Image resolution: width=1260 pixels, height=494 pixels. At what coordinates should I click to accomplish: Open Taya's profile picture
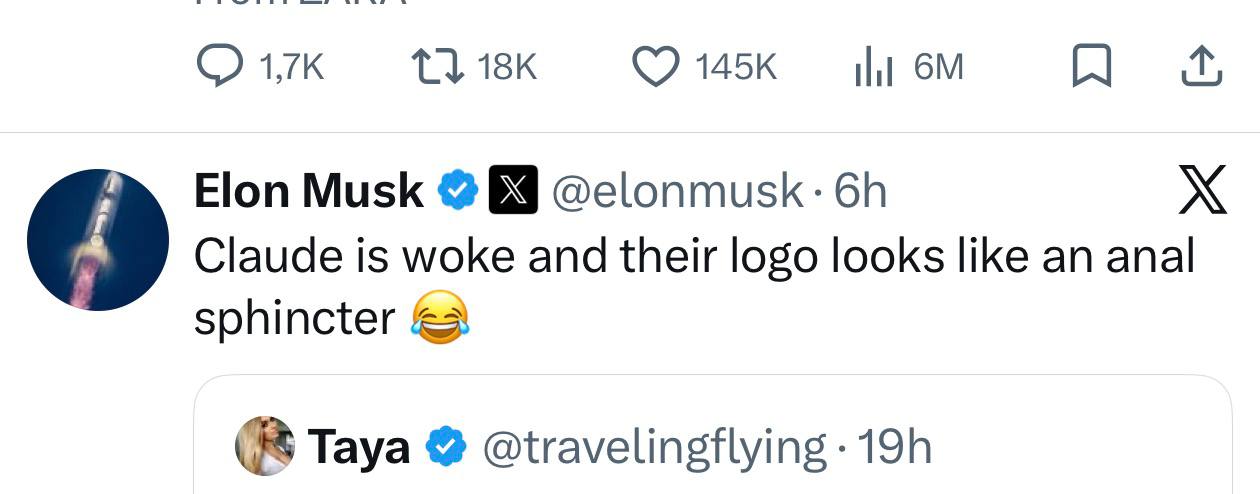point(265,446)
